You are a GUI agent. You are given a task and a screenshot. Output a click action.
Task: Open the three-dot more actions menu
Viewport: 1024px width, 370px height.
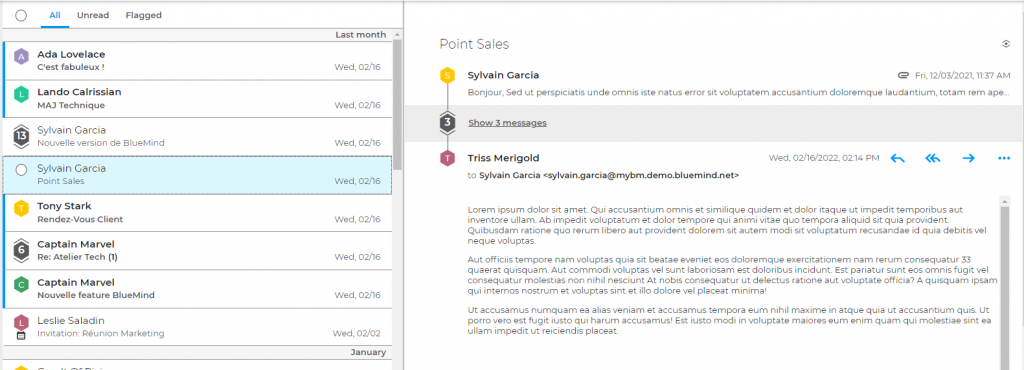[x=1004, y=158]
